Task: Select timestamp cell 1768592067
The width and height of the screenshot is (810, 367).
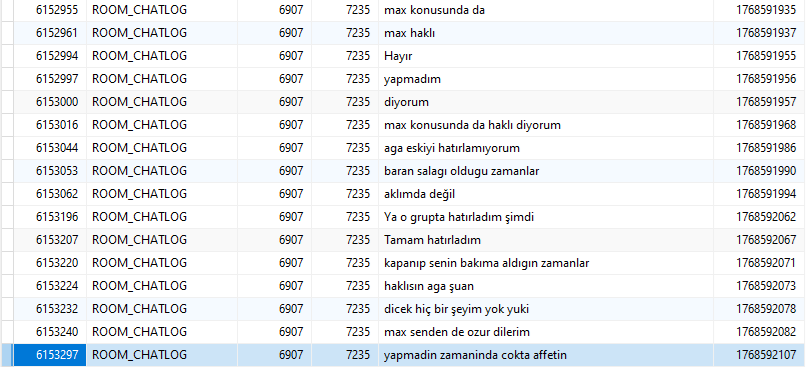Action: (x=759, y=240)
